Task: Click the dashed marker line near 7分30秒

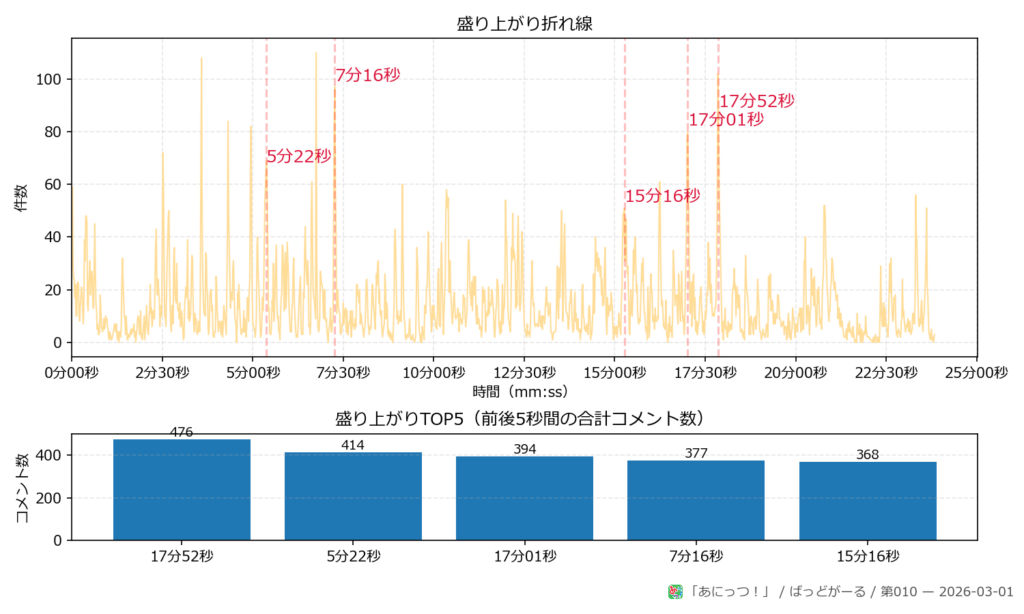Action: (334, 200)
